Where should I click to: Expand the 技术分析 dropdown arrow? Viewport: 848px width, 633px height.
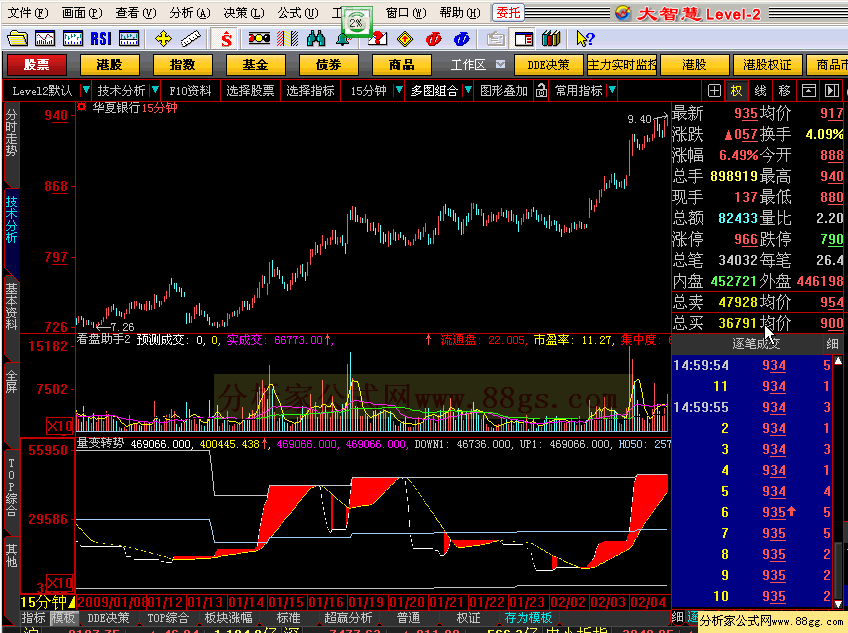155,90
